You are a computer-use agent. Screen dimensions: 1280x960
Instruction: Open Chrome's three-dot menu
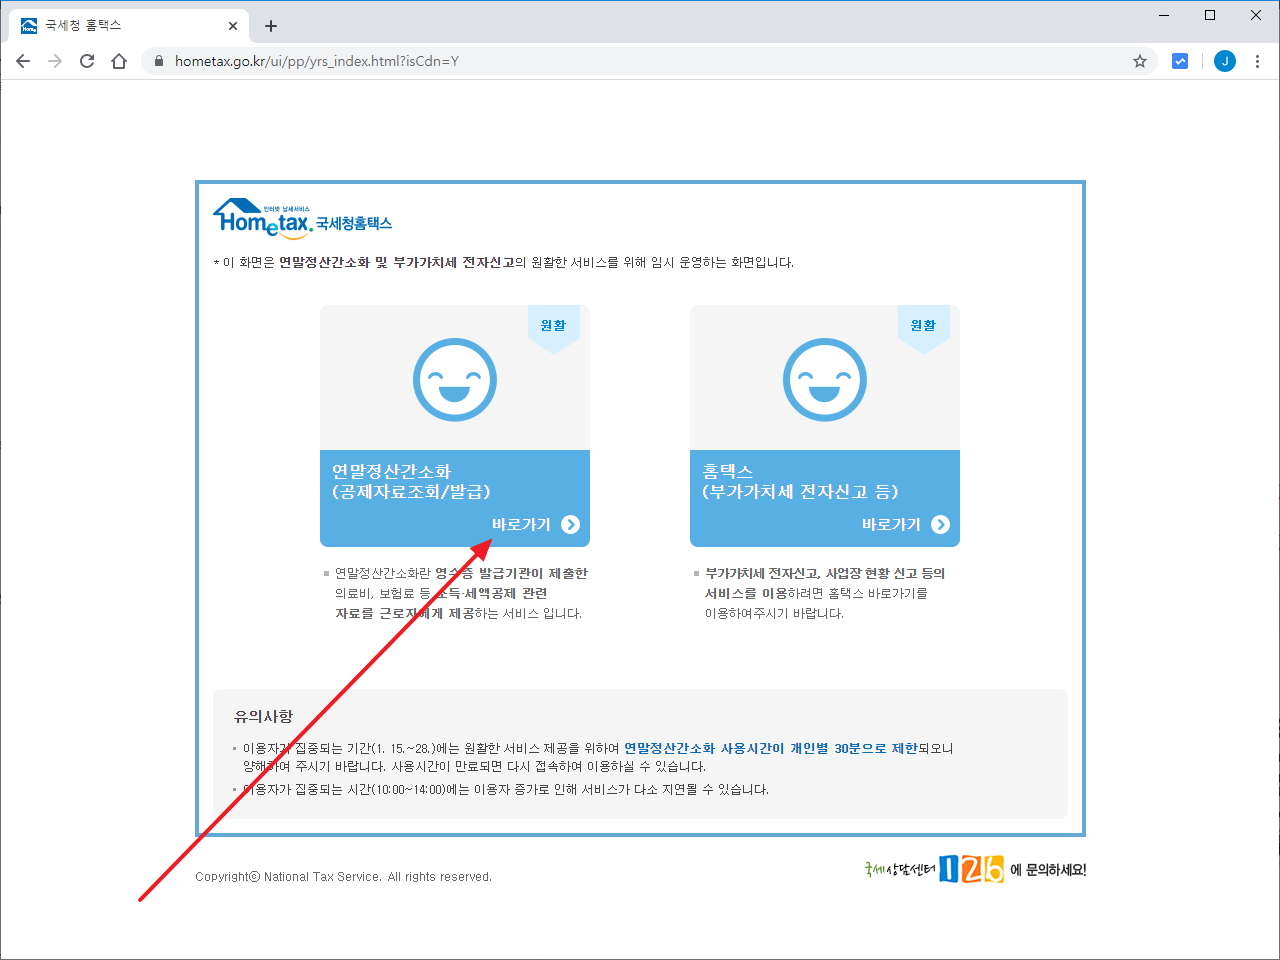point(1257,61)
